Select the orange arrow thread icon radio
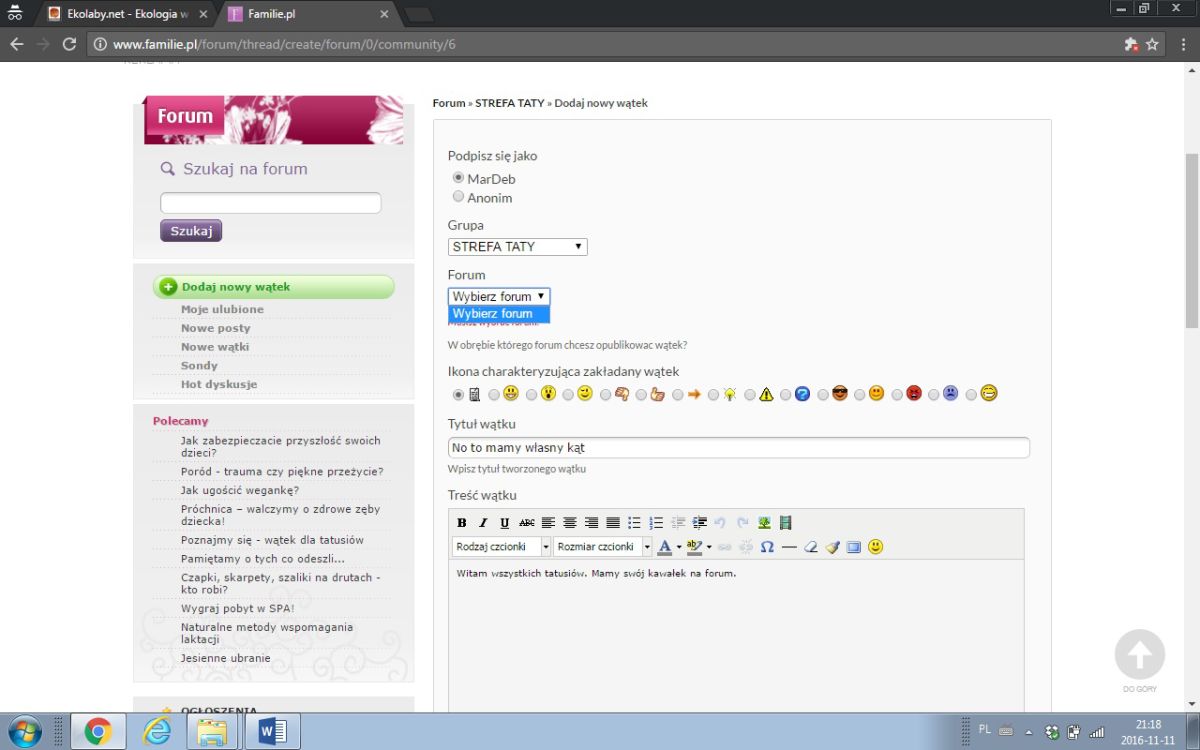The image size is (1200, 750). 678,394
